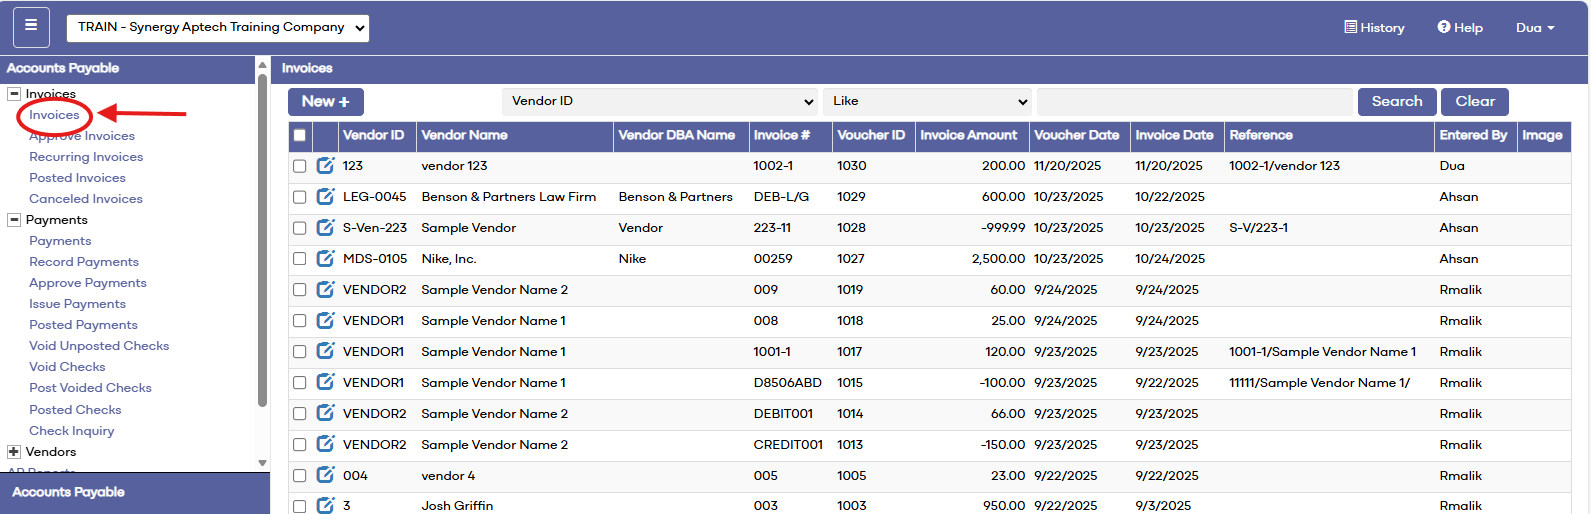Screen dimensions: 1591x514
Task: Click the sidebar vertical scrollbar
Action: click(263, 240)
